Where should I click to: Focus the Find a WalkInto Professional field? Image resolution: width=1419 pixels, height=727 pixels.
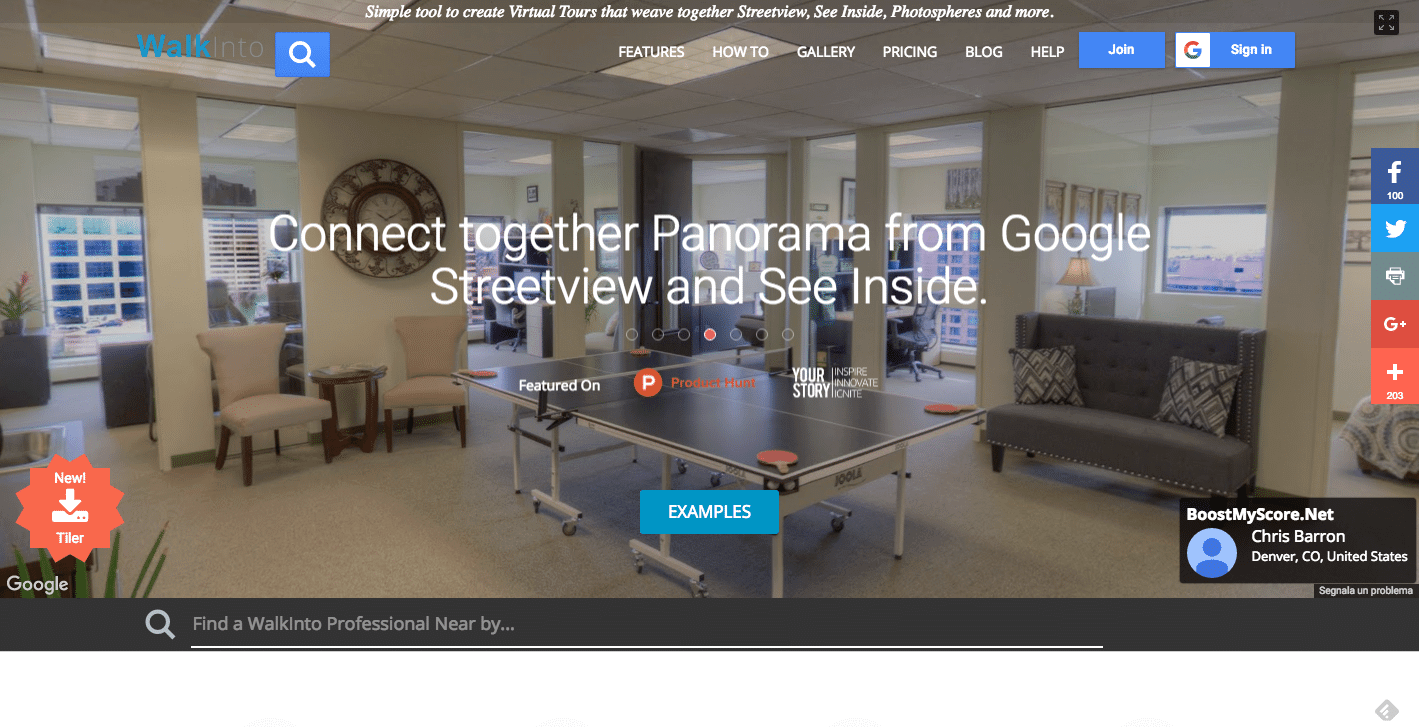pos(647,625)
